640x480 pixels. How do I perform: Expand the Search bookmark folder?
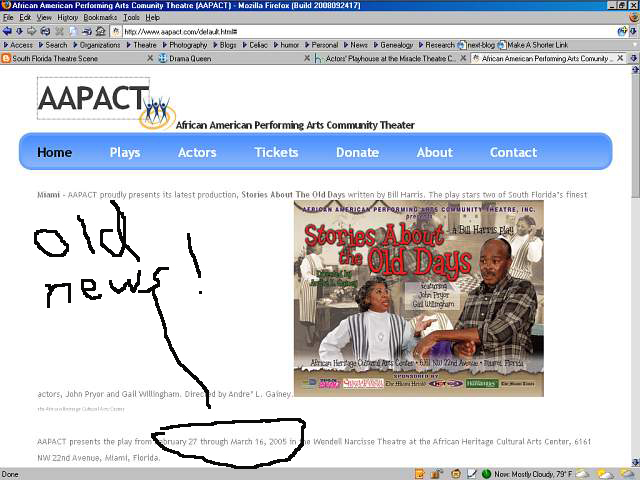tap(53, 45)
